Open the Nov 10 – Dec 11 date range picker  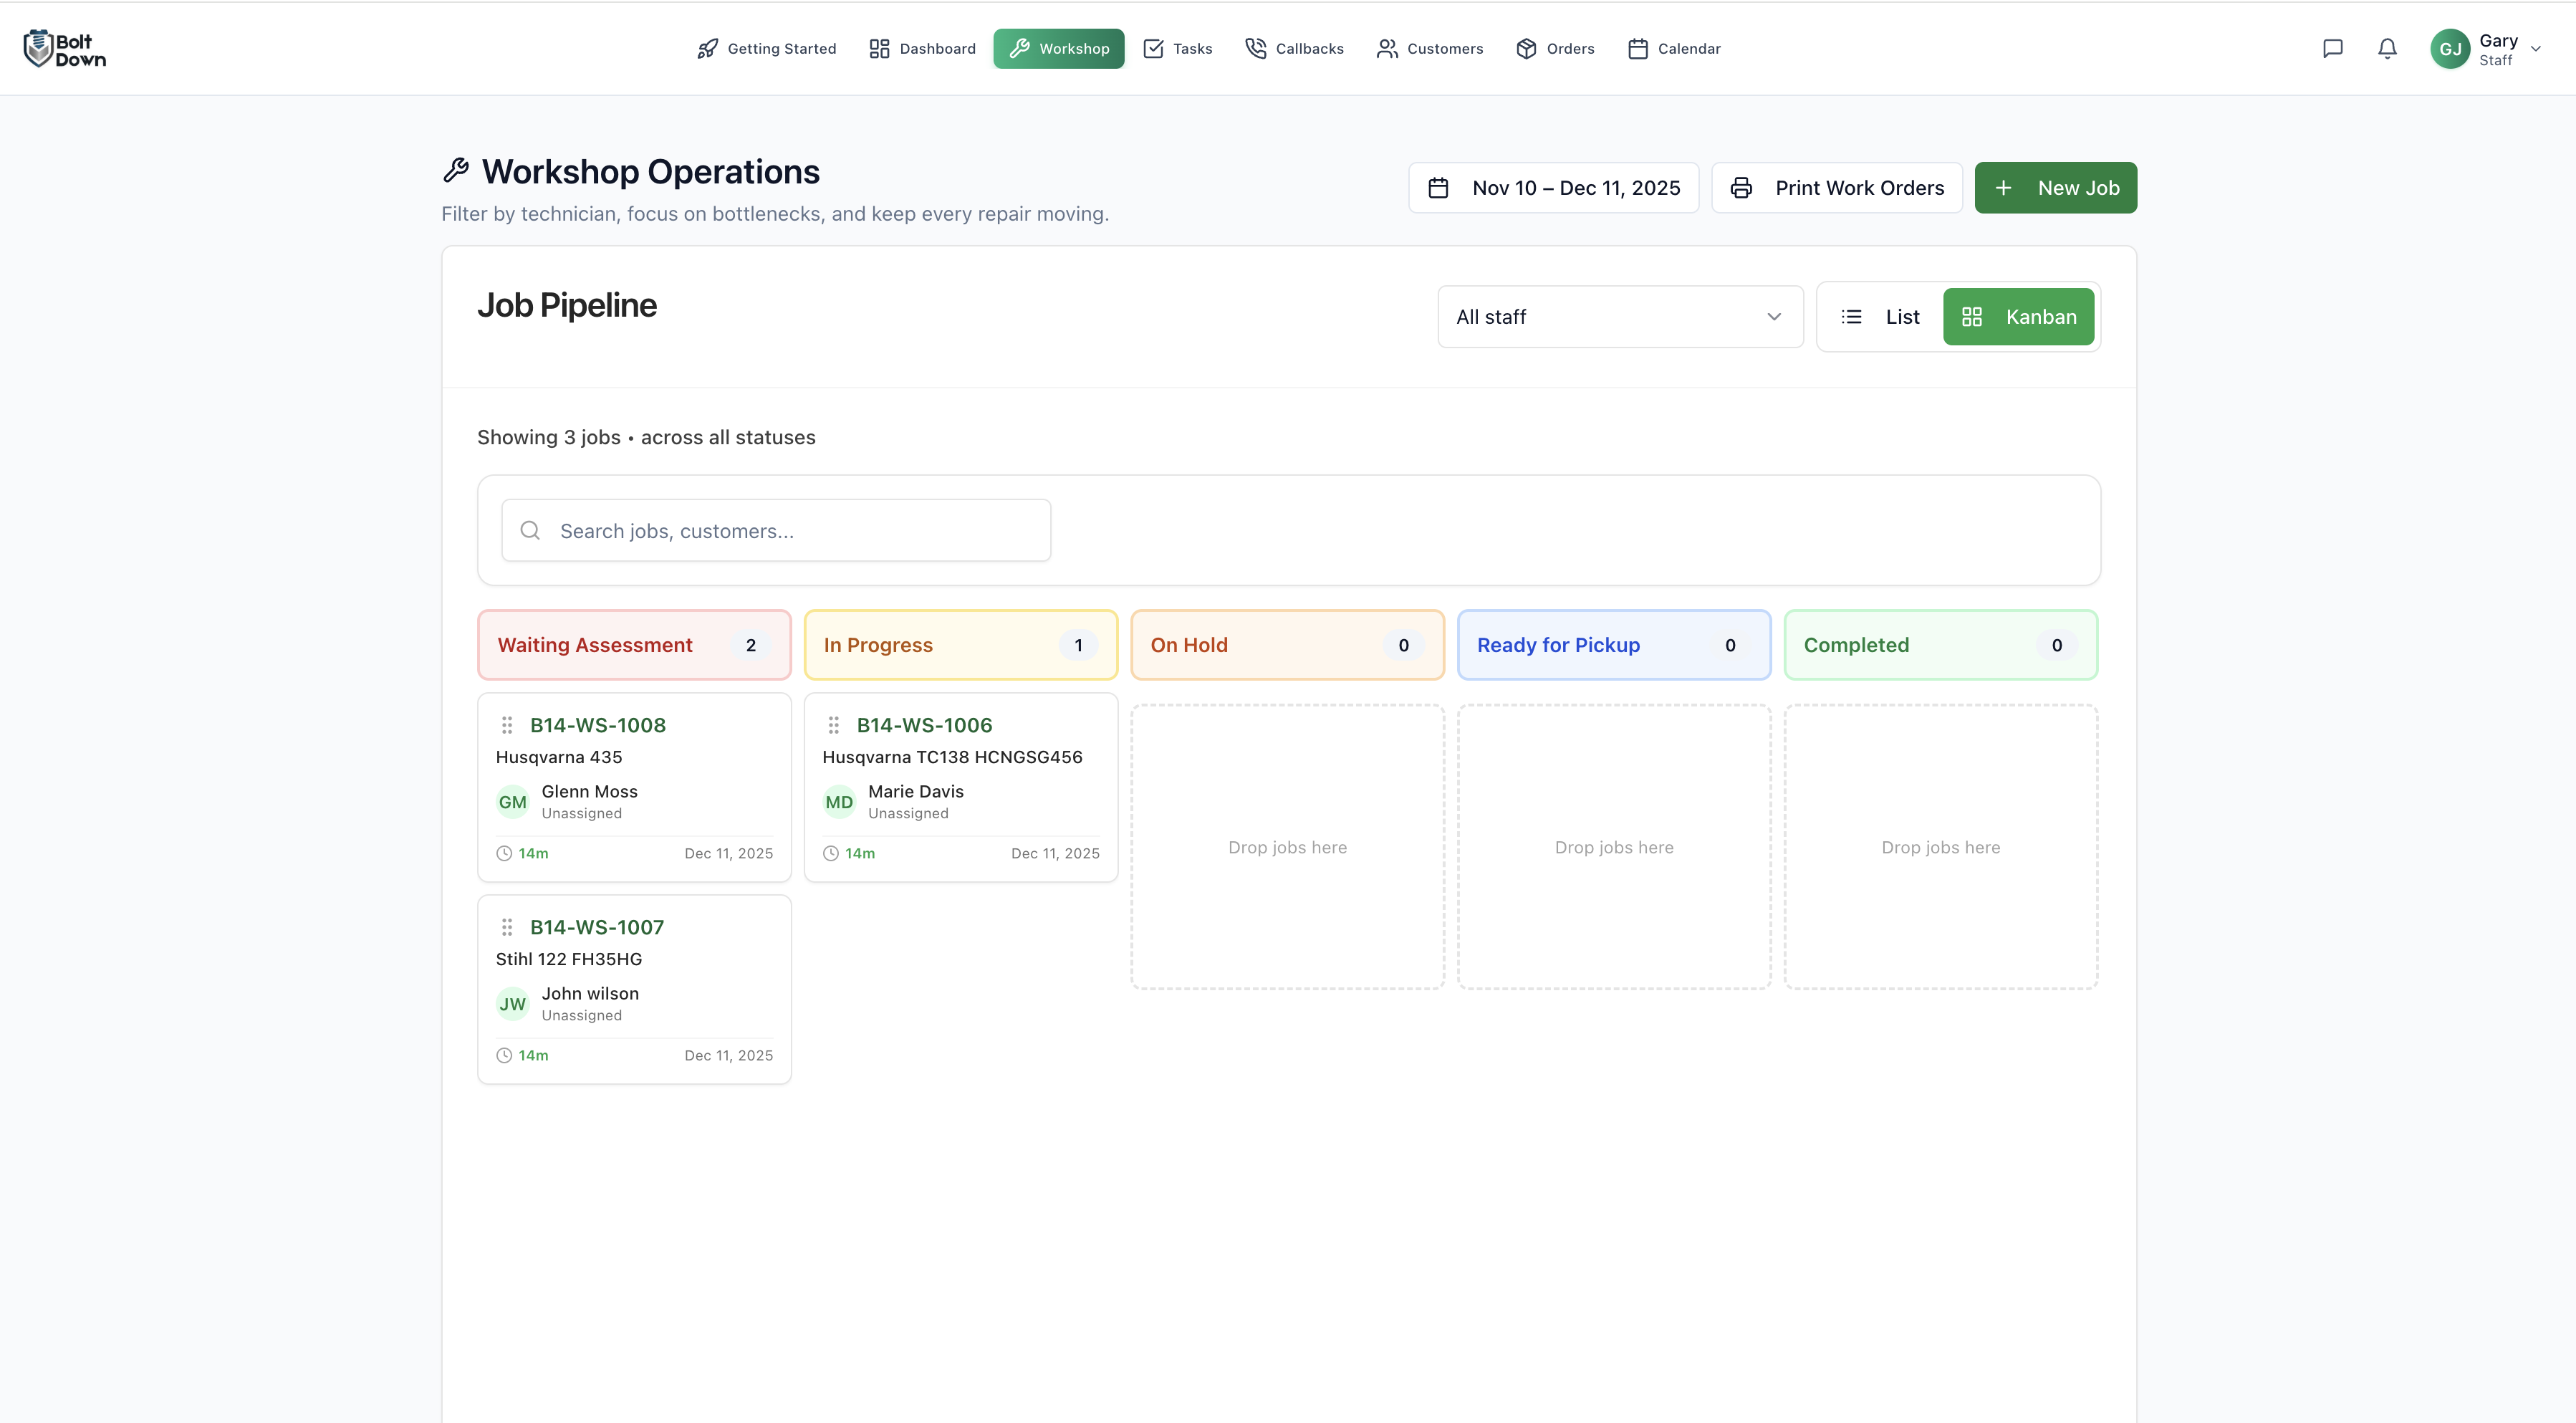[x=1553, y=187]
